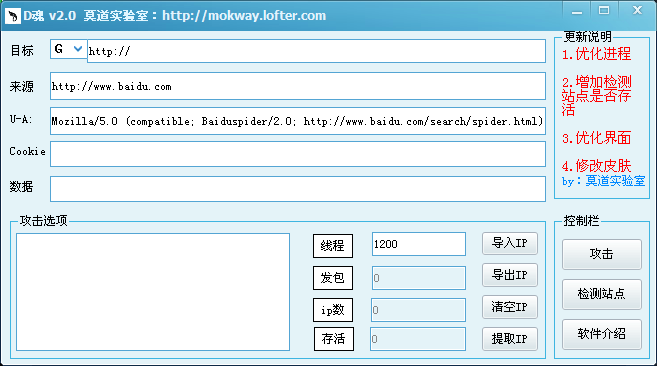Screen dimensions: 657x366
Task: Click the U-A user agent field
Action: (x=297, y=121)
